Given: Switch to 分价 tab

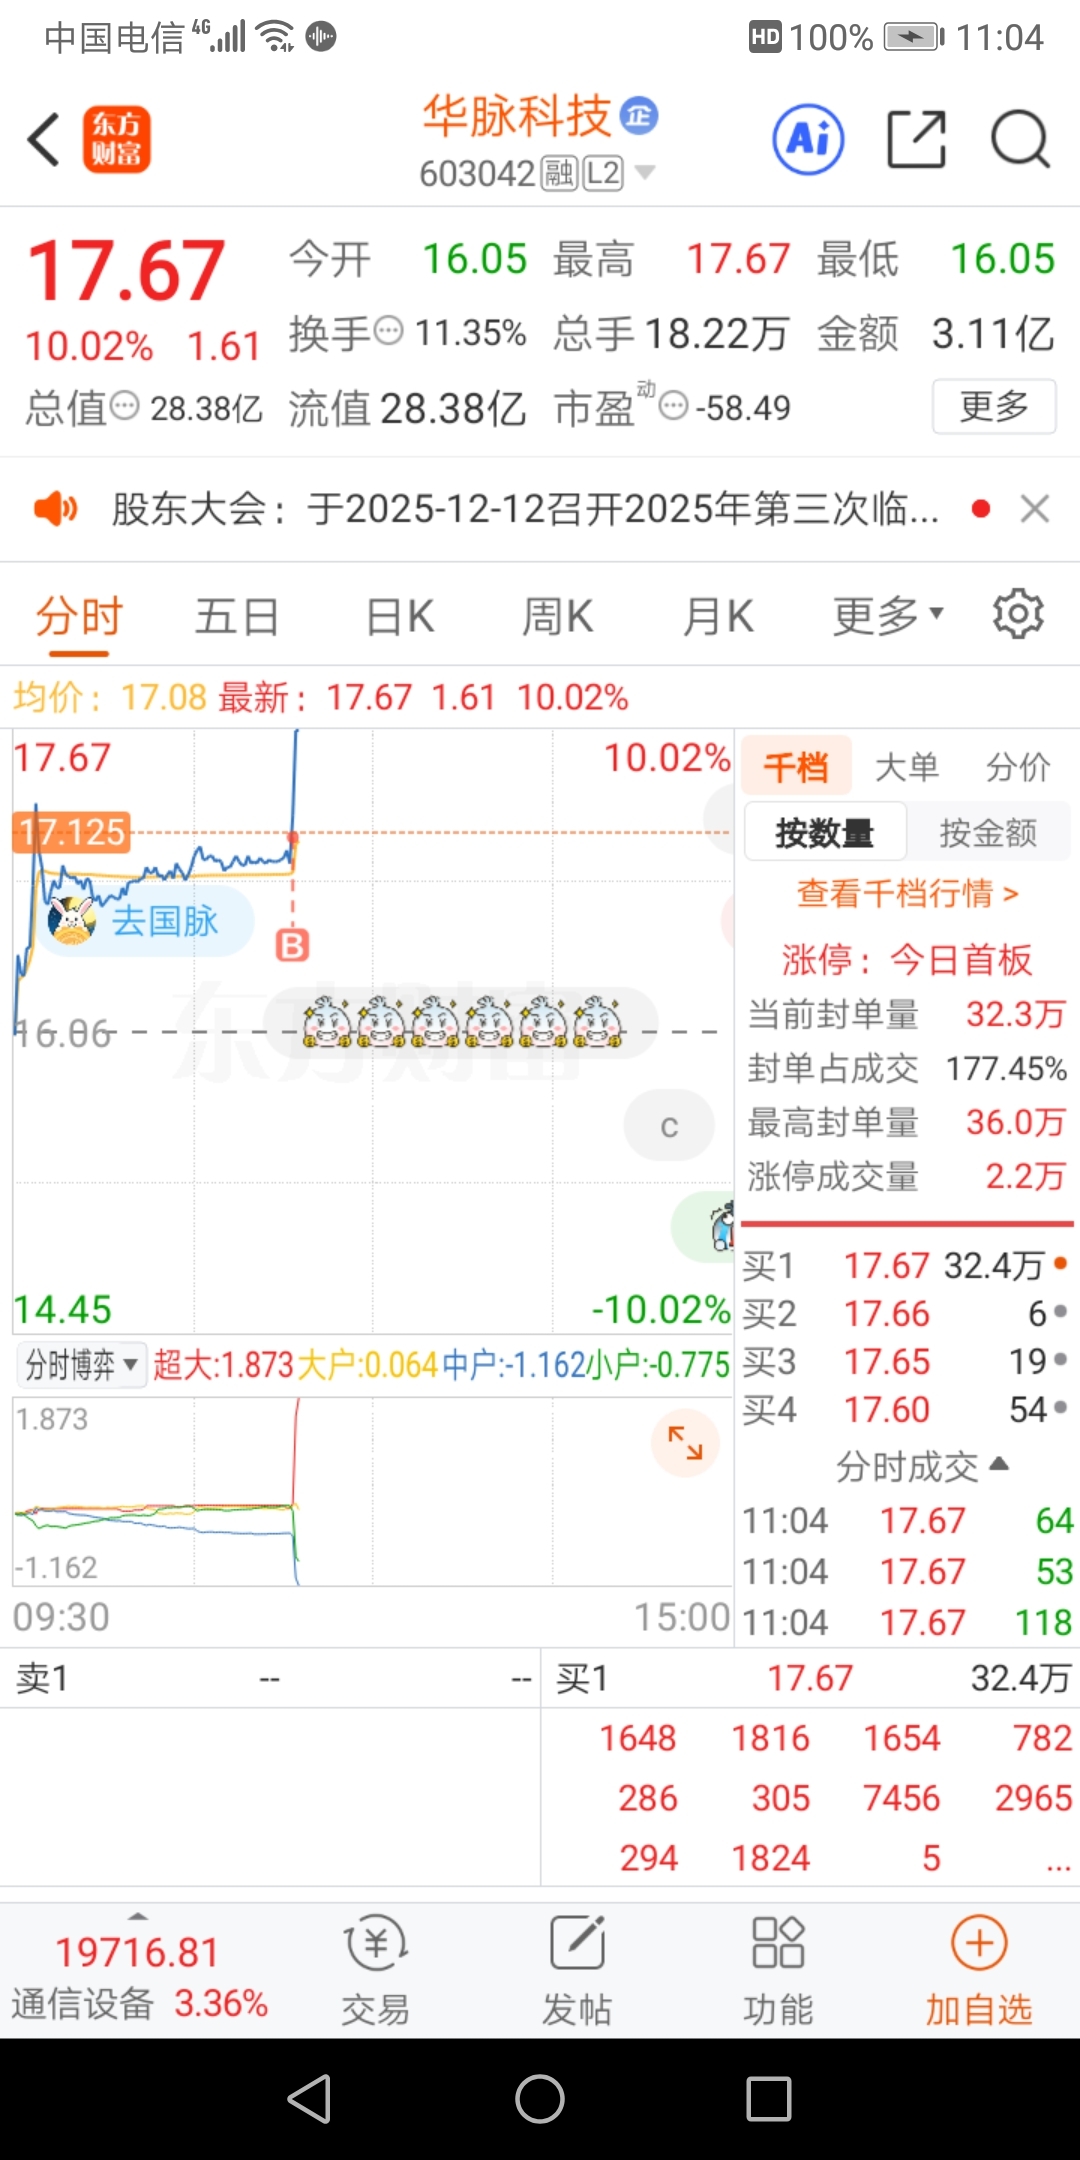Looking at the screenshot, I should coord(1018,767).
